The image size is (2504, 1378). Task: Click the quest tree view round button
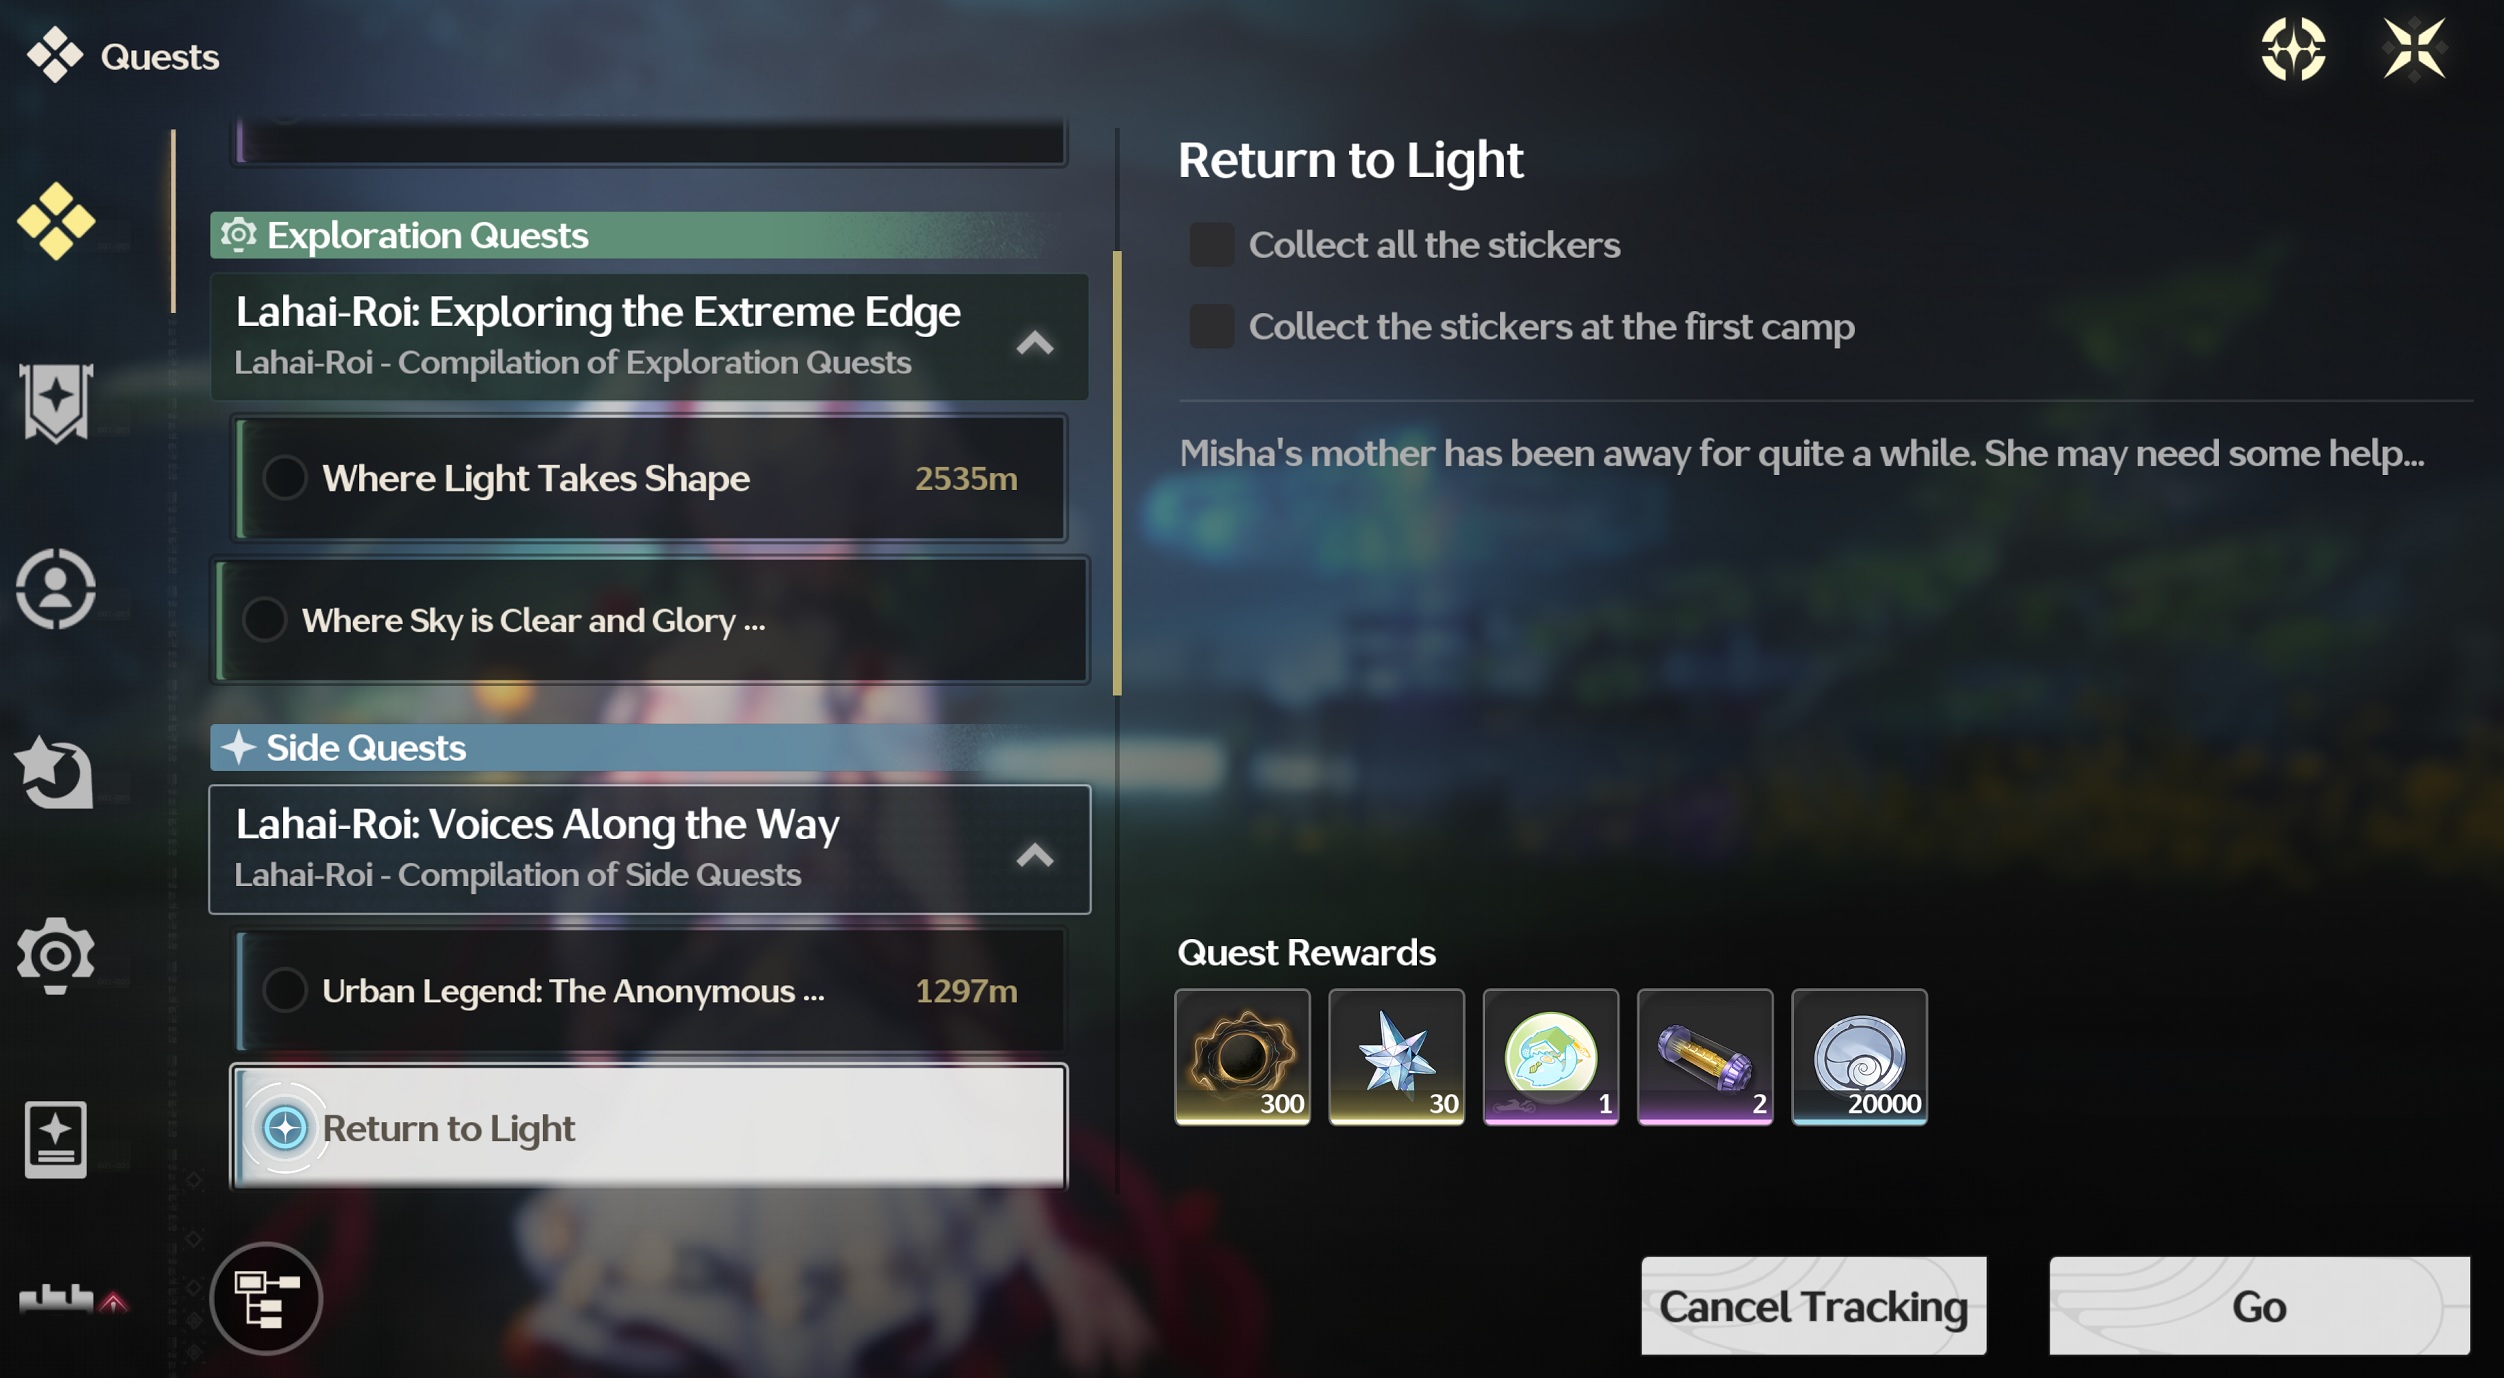click(x=266, y=1298)
